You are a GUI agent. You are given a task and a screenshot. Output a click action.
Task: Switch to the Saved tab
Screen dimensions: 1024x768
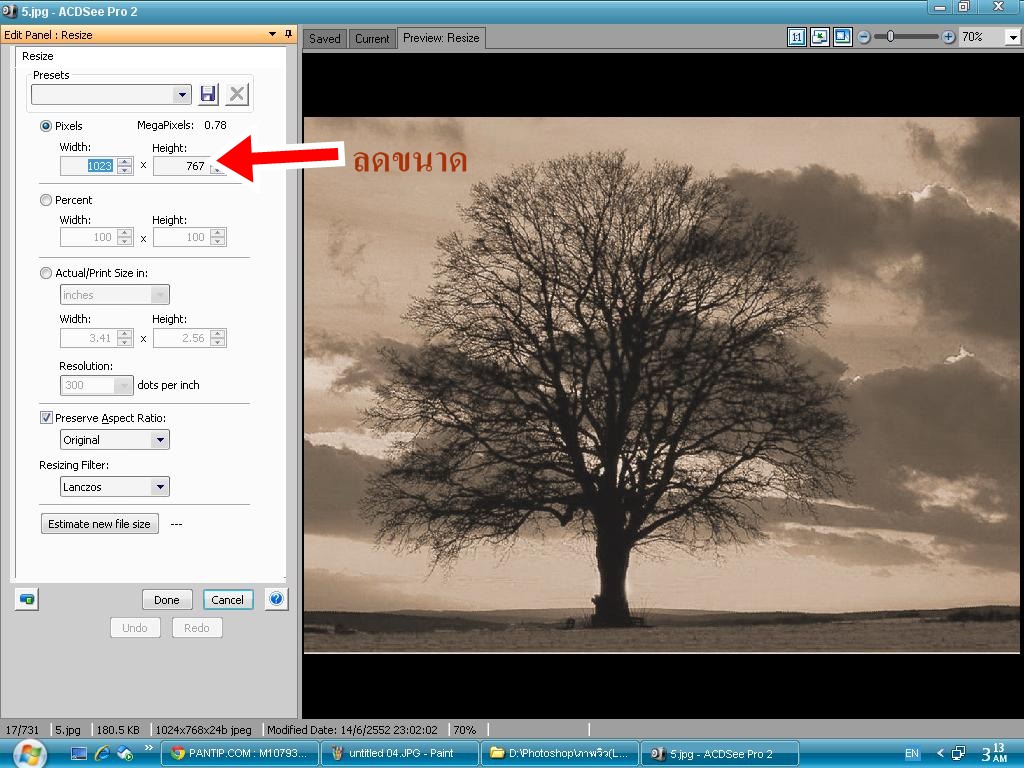(x=325, y=39)
